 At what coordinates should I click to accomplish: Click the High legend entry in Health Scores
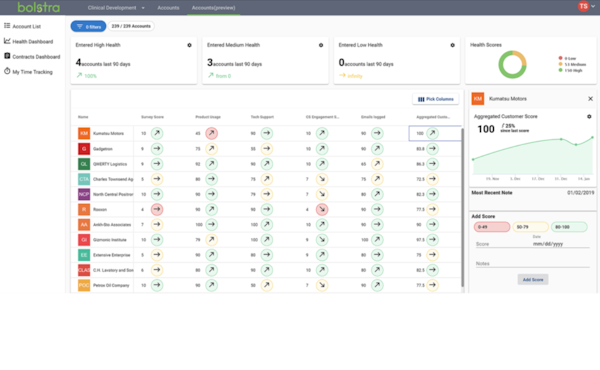pos(570,70)
